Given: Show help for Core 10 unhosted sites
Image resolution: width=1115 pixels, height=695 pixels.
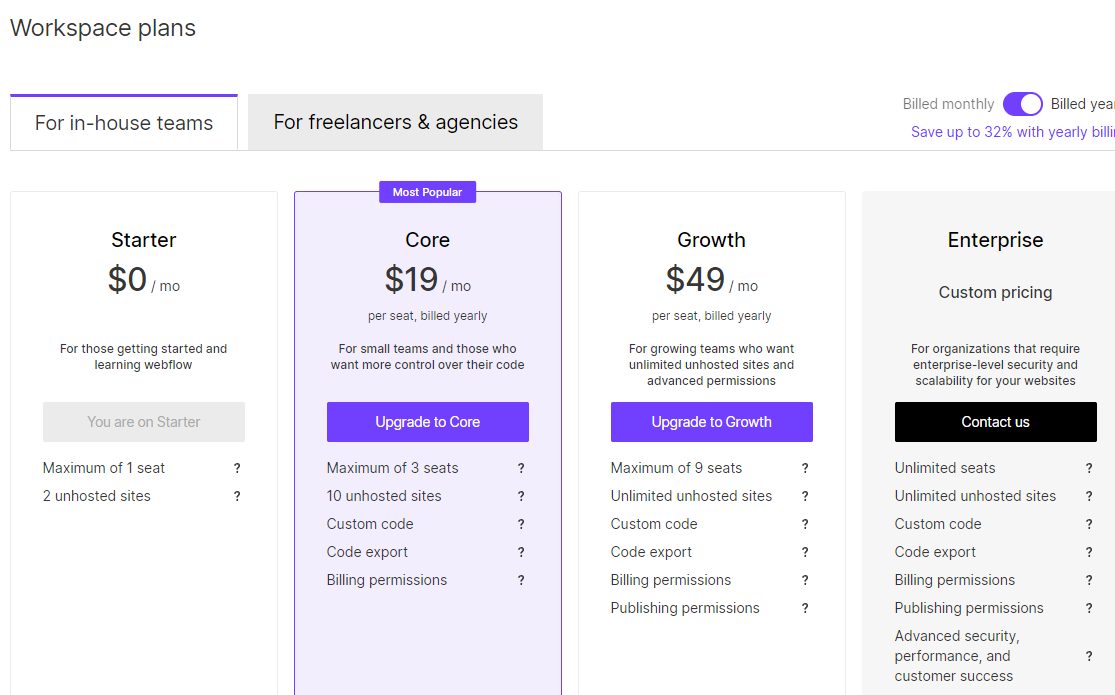Looking at the screenshot, I should point(521,496).
